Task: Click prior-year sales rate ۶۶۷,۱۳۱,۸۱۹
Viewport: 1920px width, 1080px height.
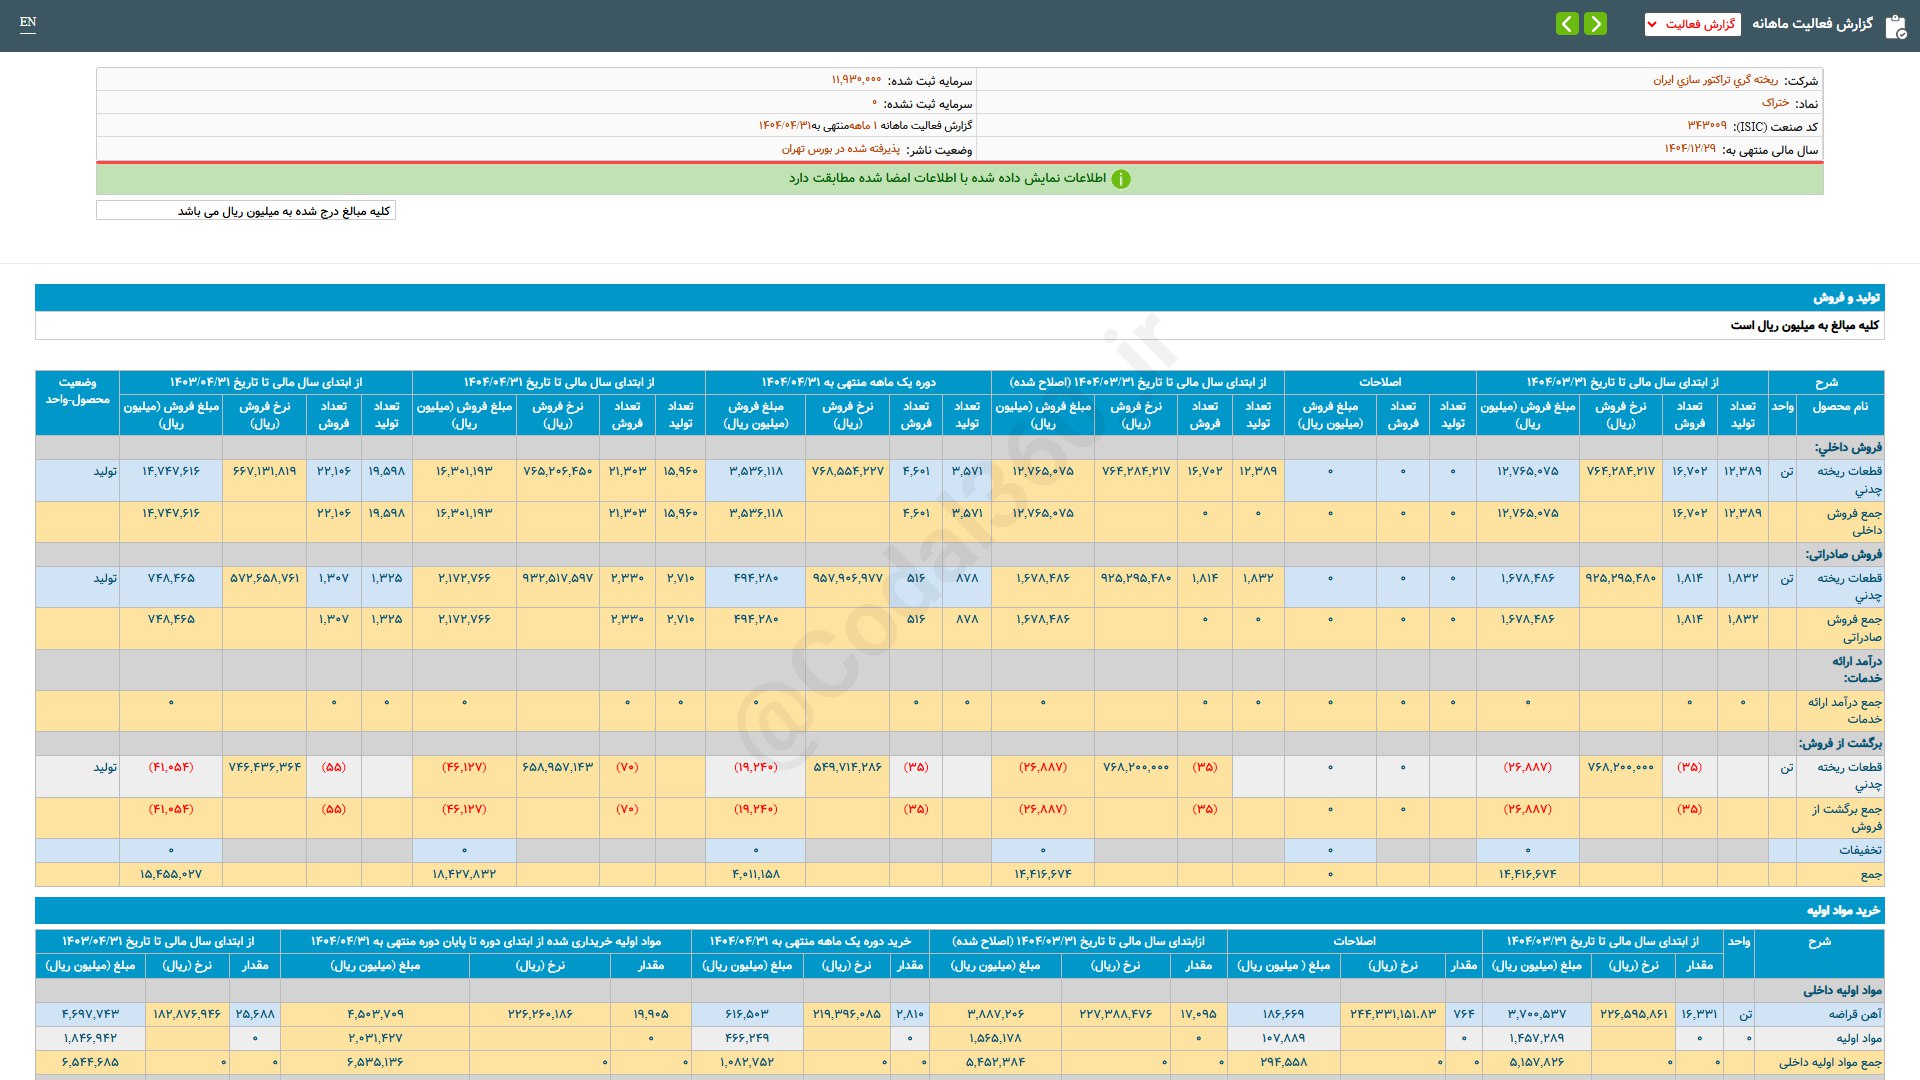Action: 264,471
